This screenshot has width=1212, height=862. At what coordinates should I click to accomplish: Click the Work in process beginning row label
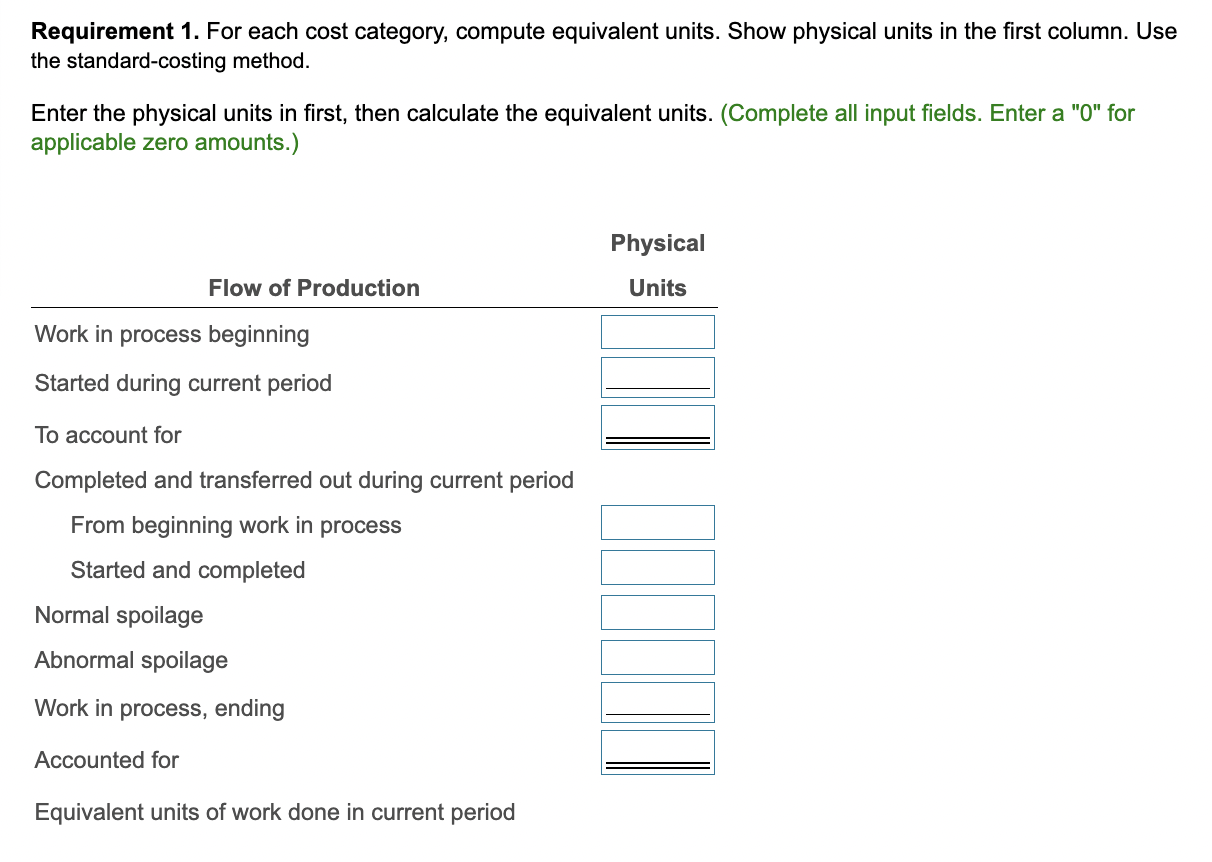pos(171,334)
